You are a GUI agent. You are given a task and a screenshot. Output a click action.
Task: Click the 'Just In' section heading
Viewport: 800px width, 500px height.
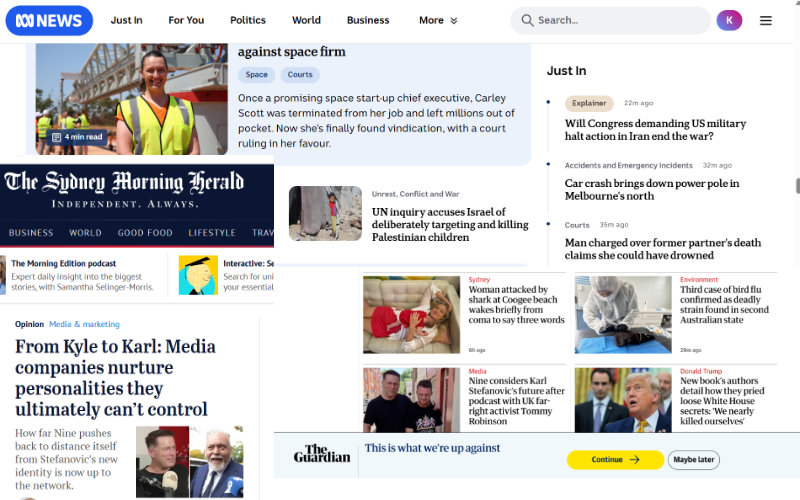point(566,71)
